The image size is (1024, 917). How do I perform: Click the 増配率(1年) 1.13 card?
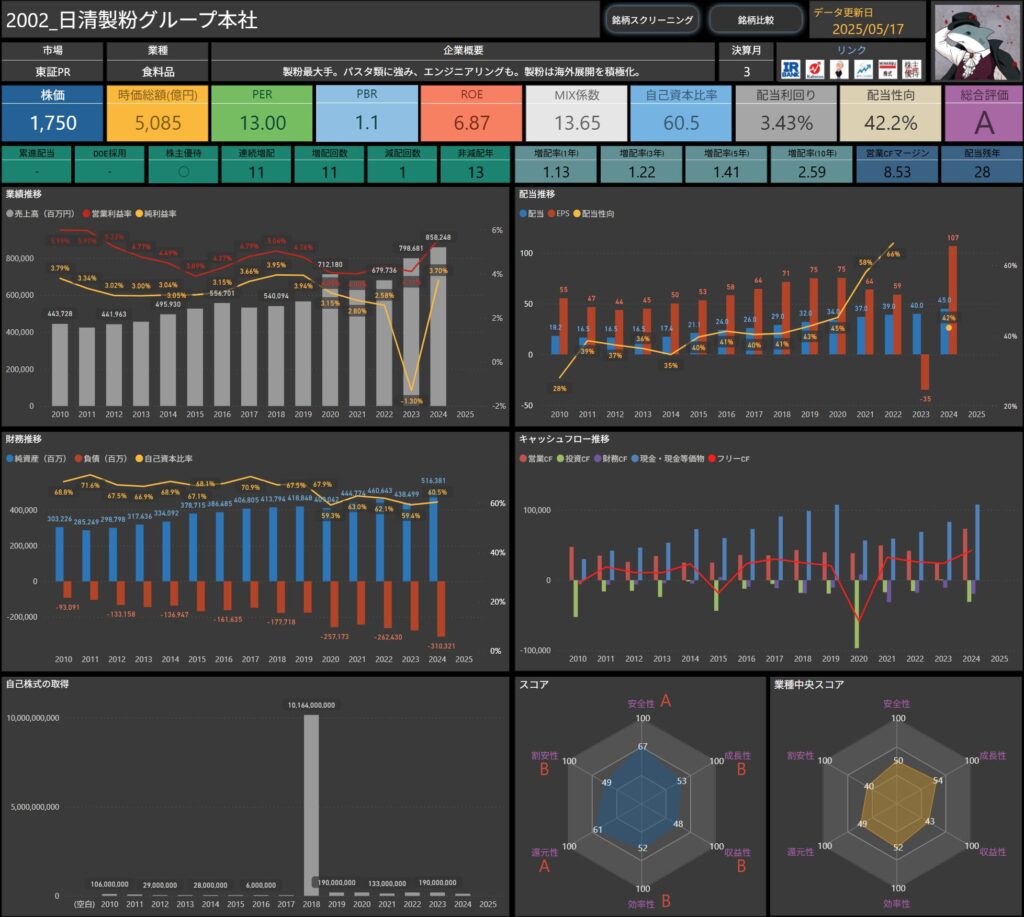pos(556,165)
